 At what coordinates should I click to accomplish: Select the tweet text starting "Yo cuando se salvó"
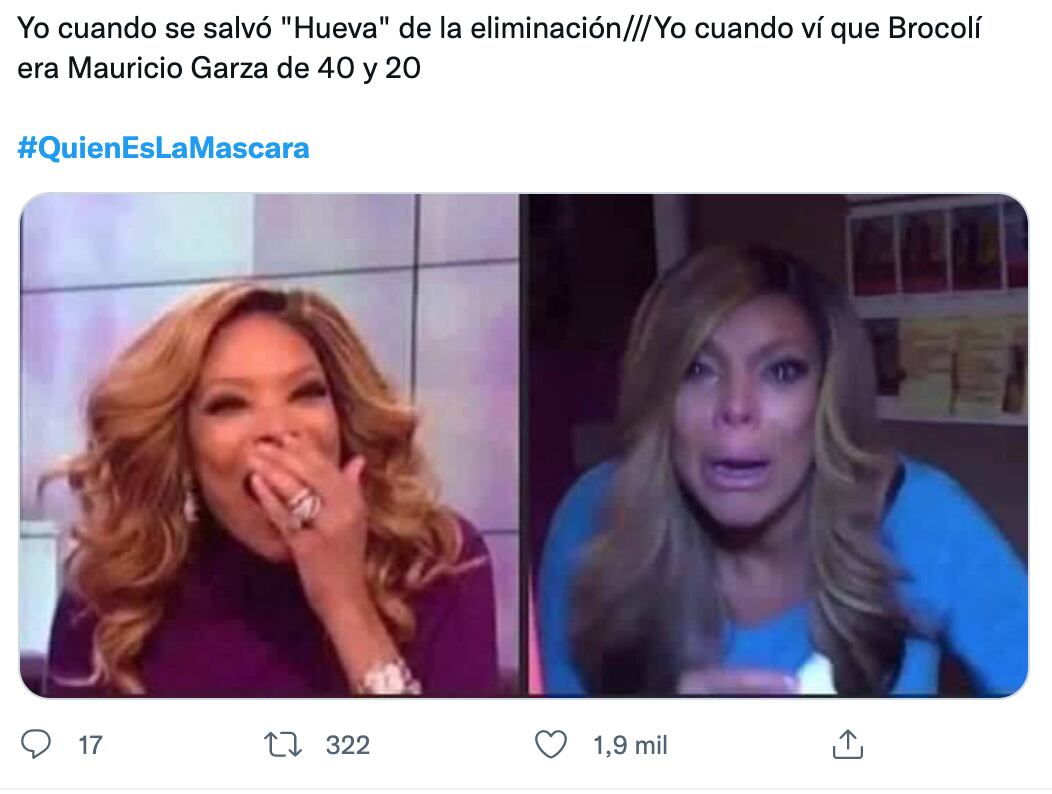pyautogui.click(x=499, y=48)
